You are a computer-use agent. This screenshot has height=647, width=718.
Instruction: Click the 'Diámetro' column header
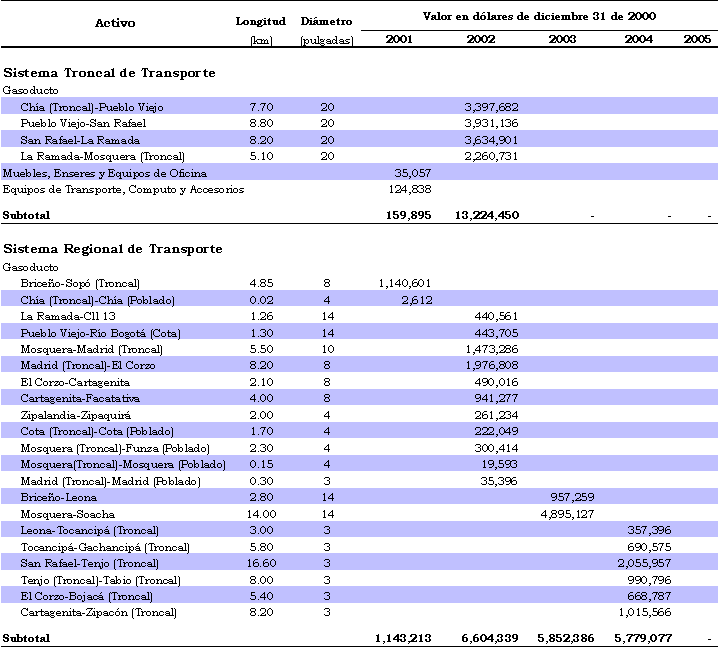coord(326,21)
